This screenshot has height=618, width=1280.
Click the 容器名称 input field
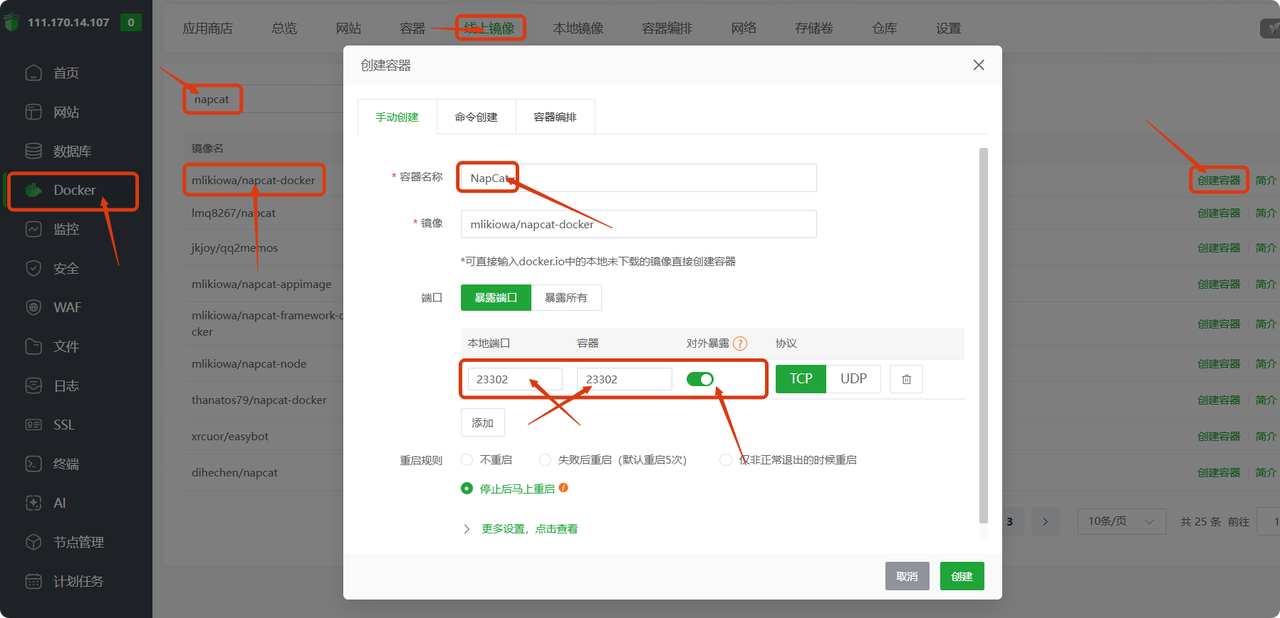tap(638, 177)
